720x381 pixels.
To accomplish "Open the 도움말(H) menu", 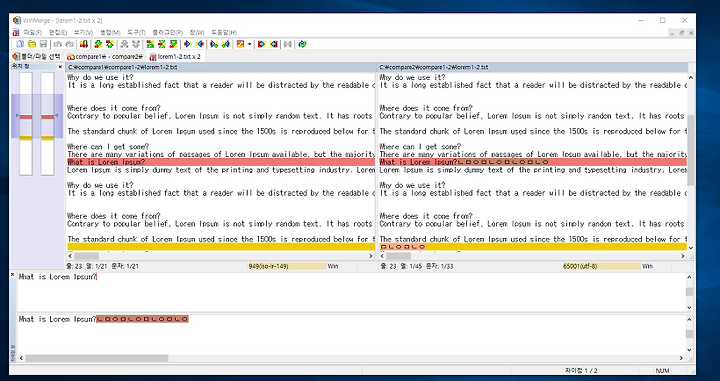I will point(224,33).
